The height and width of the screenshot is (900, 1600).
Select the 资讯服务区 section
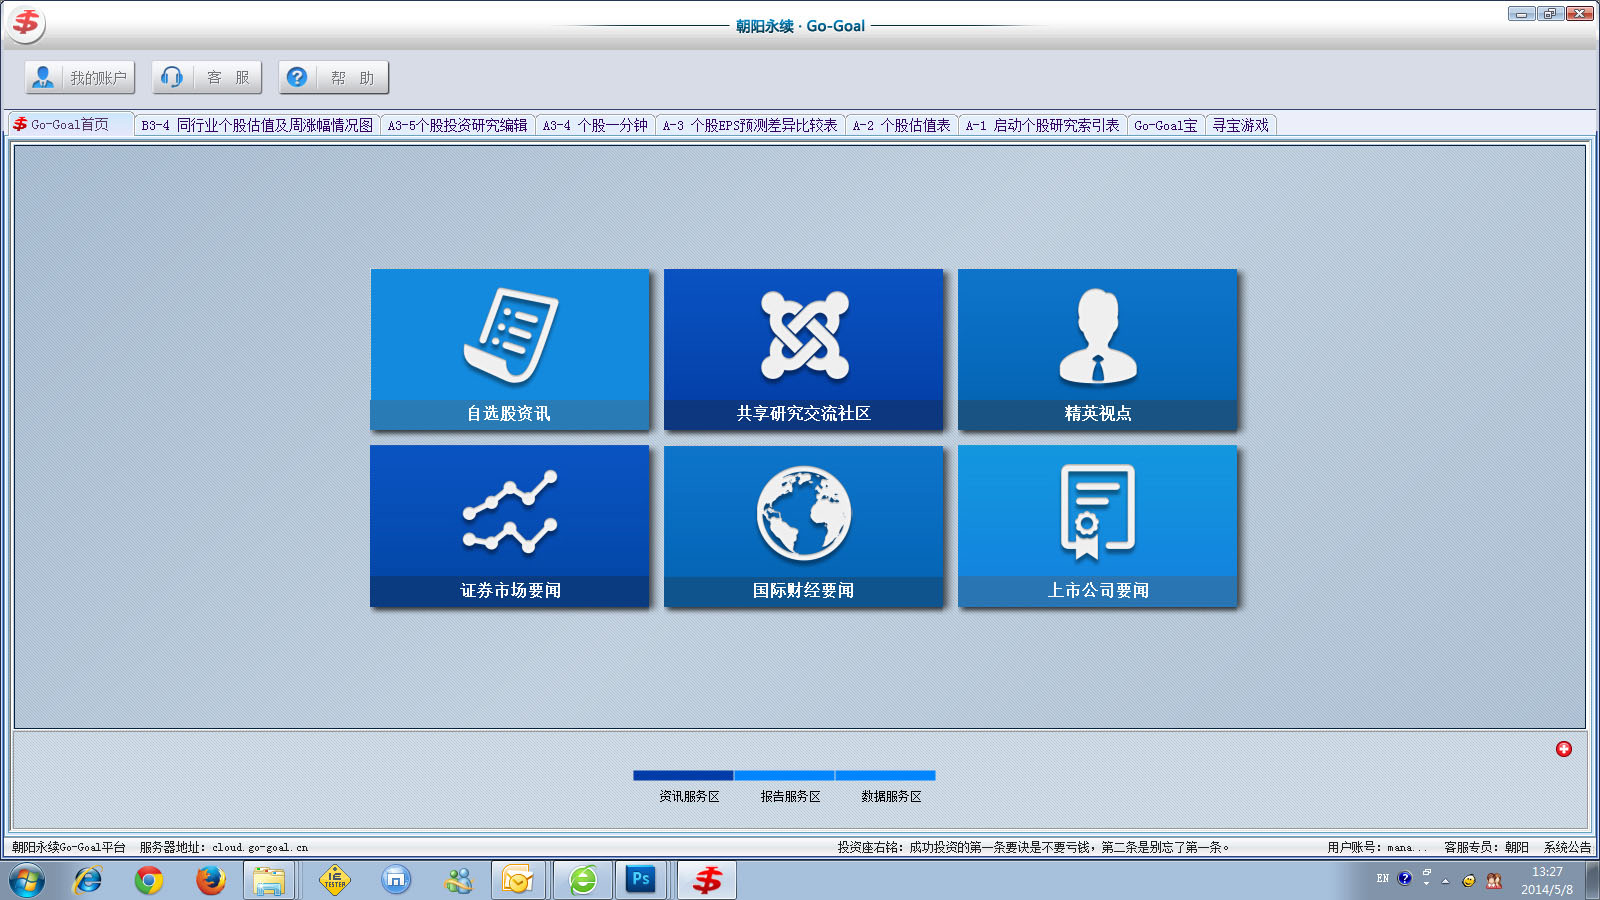(x=689, y=796)
